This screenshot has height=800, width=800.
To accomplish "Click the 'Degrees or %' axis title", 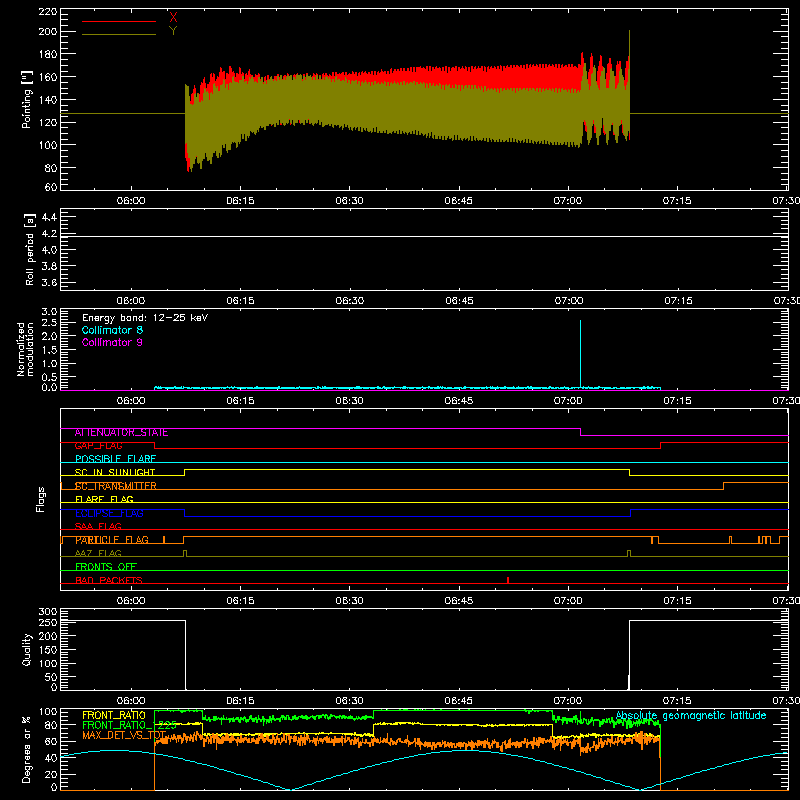I will (27, 749).
